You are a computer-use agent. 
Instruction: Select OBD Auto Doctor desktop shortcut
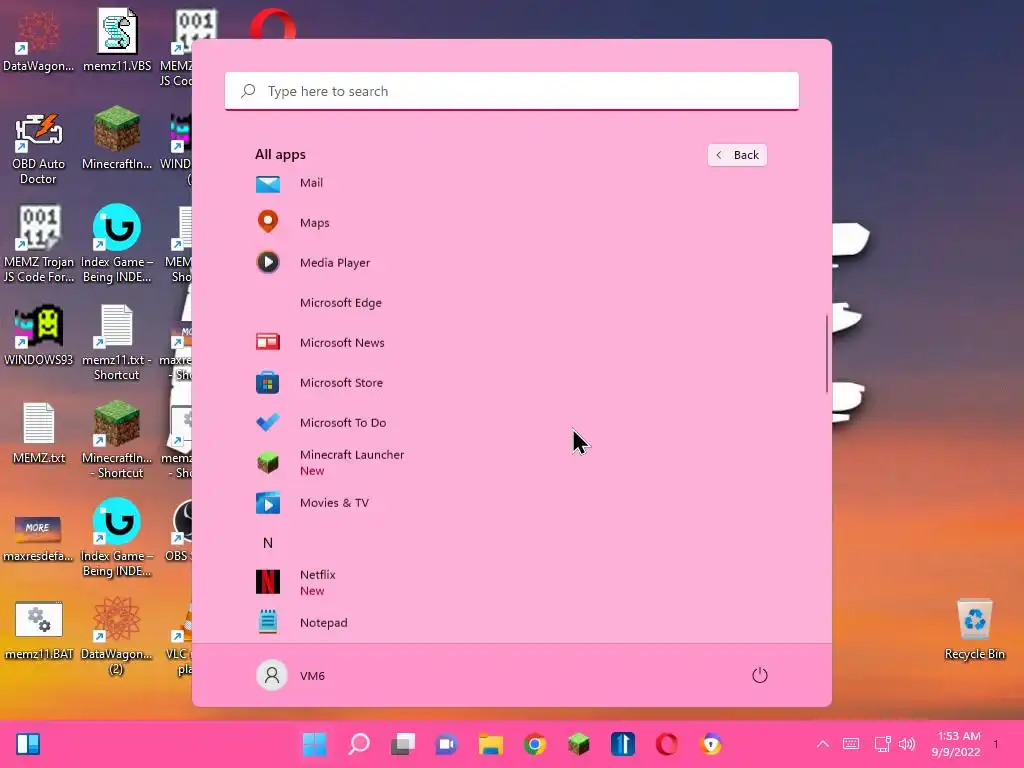click(x=39, y=148)
